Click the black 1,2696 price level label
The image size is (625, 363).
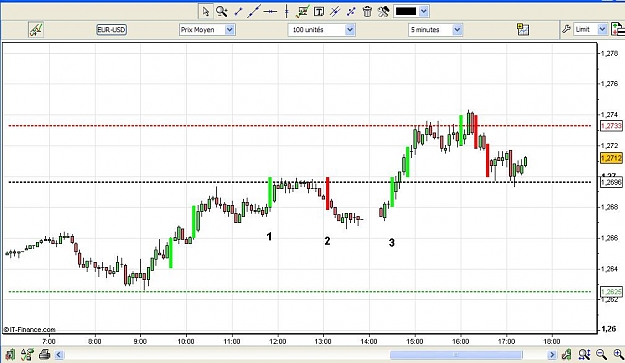click(611, 182)
